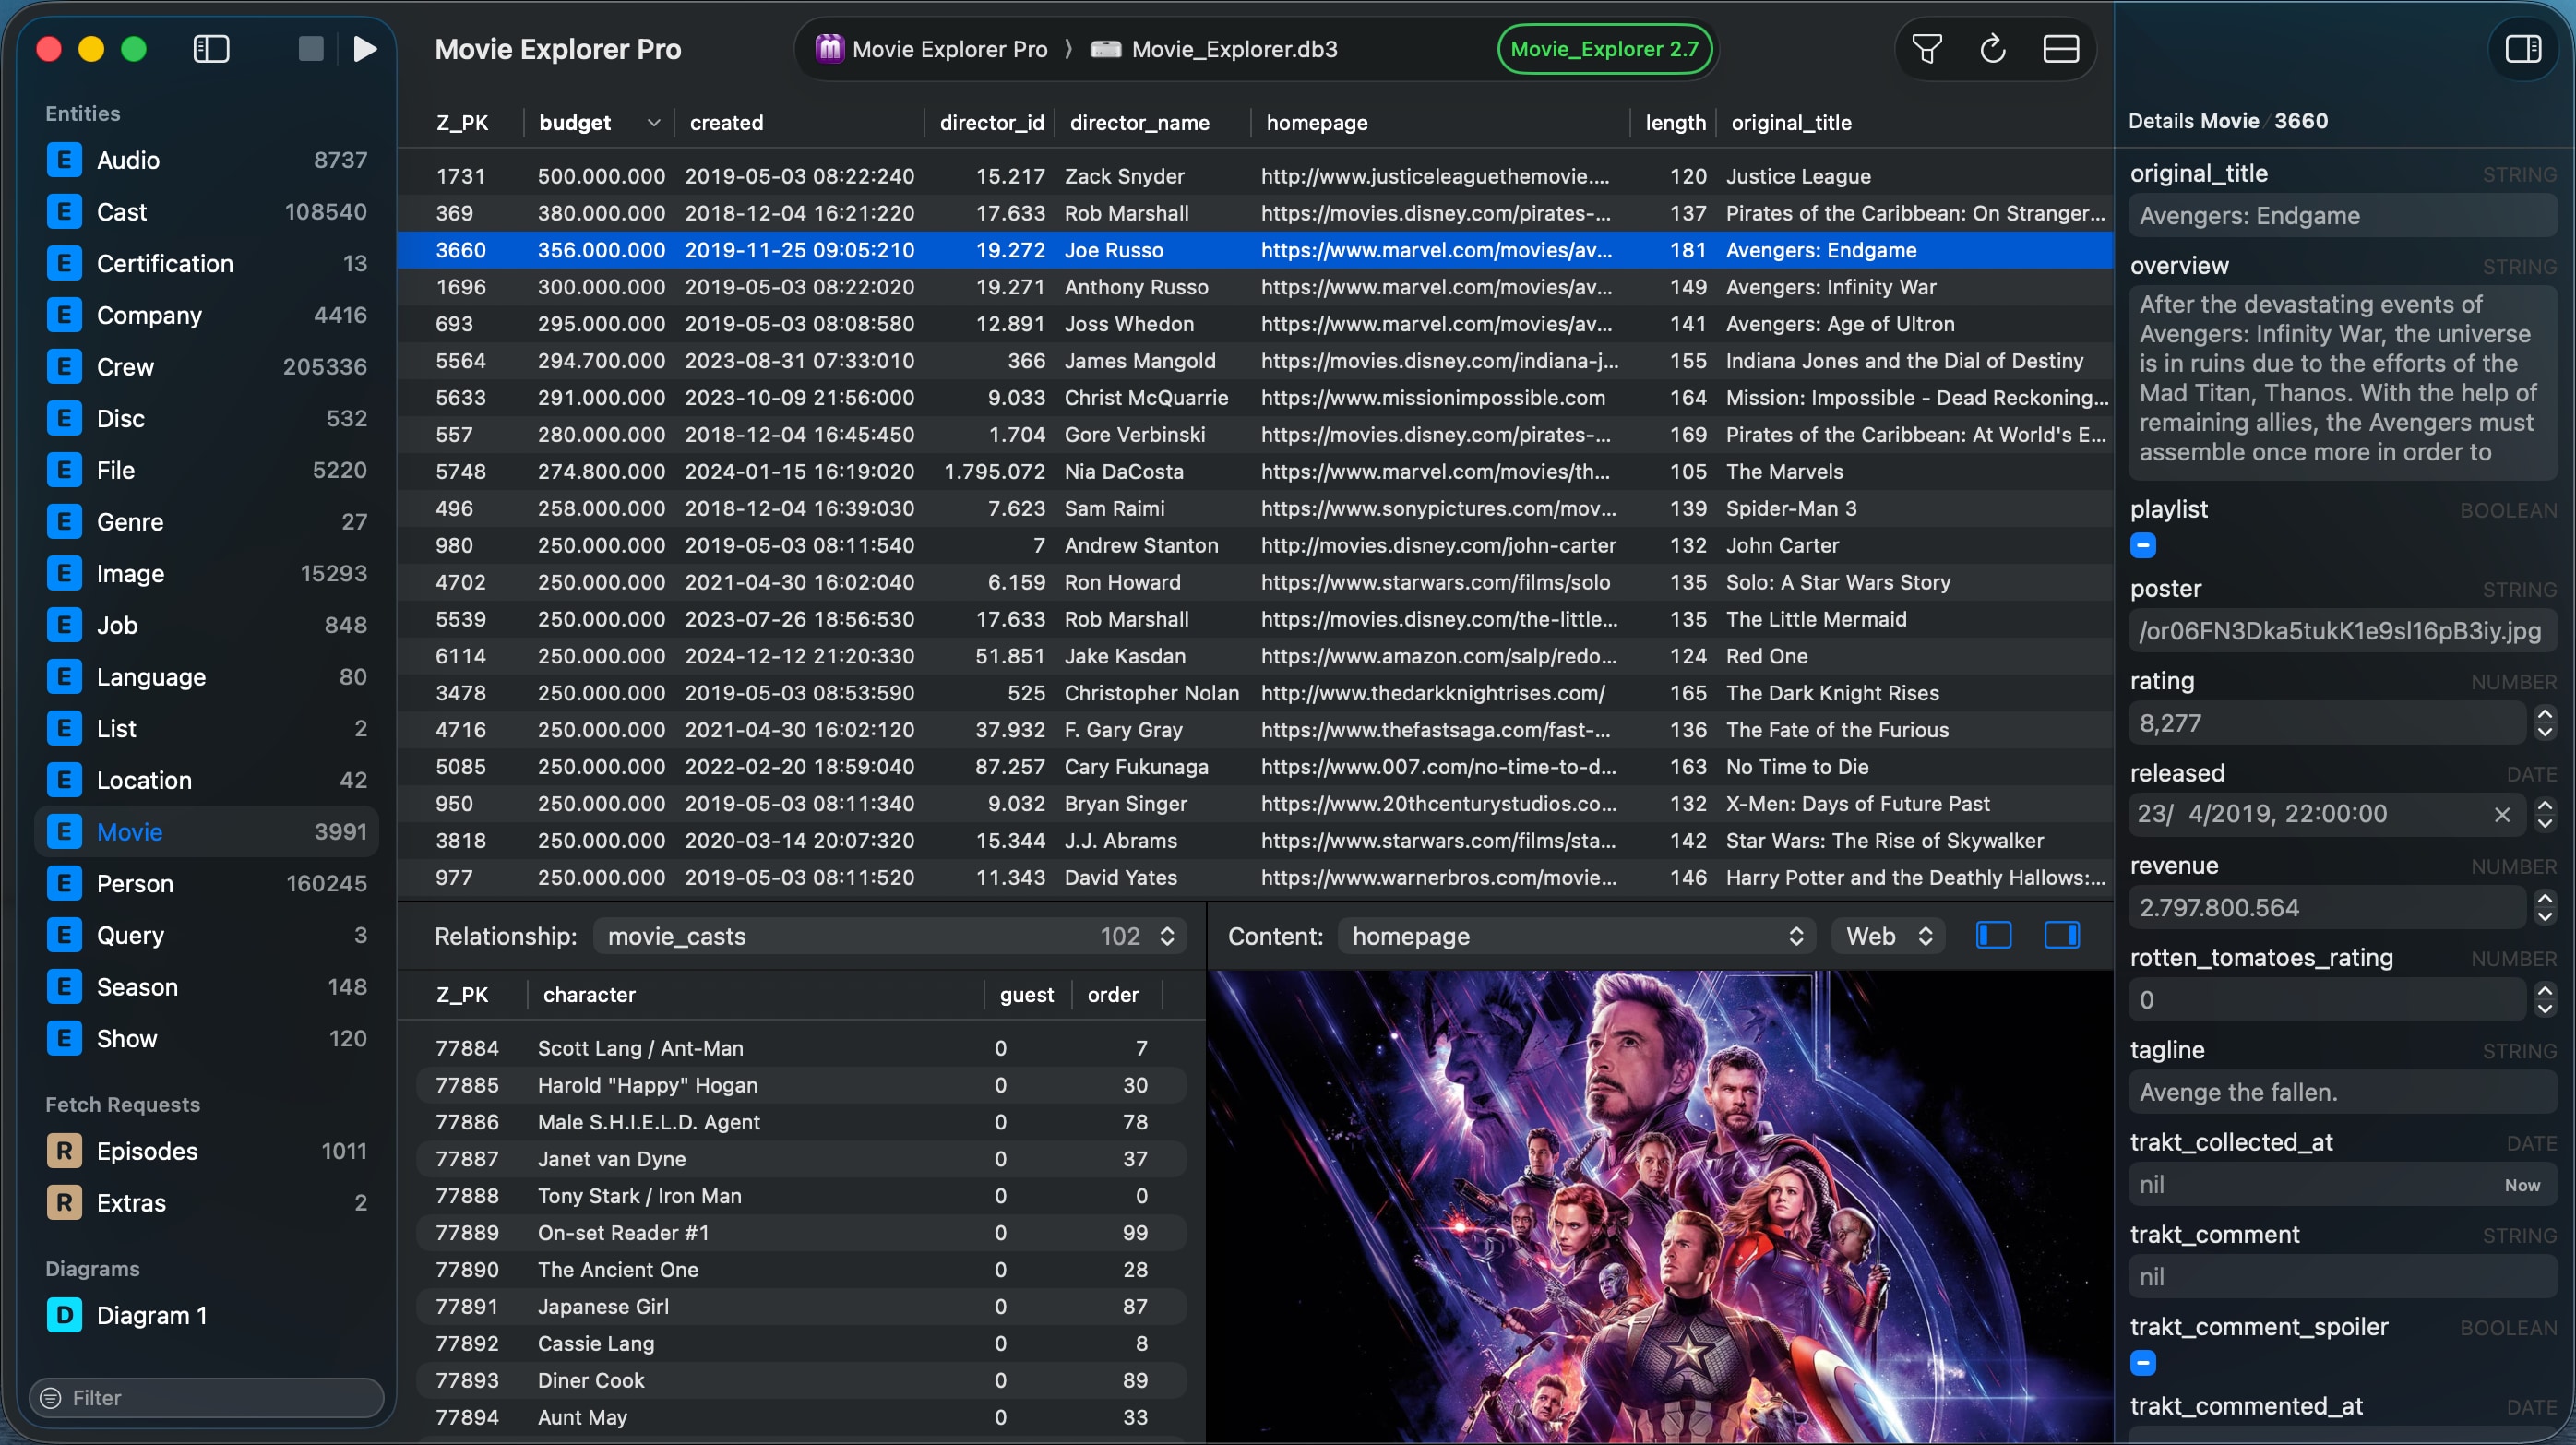Select the Certification entity icon
This screenshot has height=1445, width=2576.
(64, 264)
